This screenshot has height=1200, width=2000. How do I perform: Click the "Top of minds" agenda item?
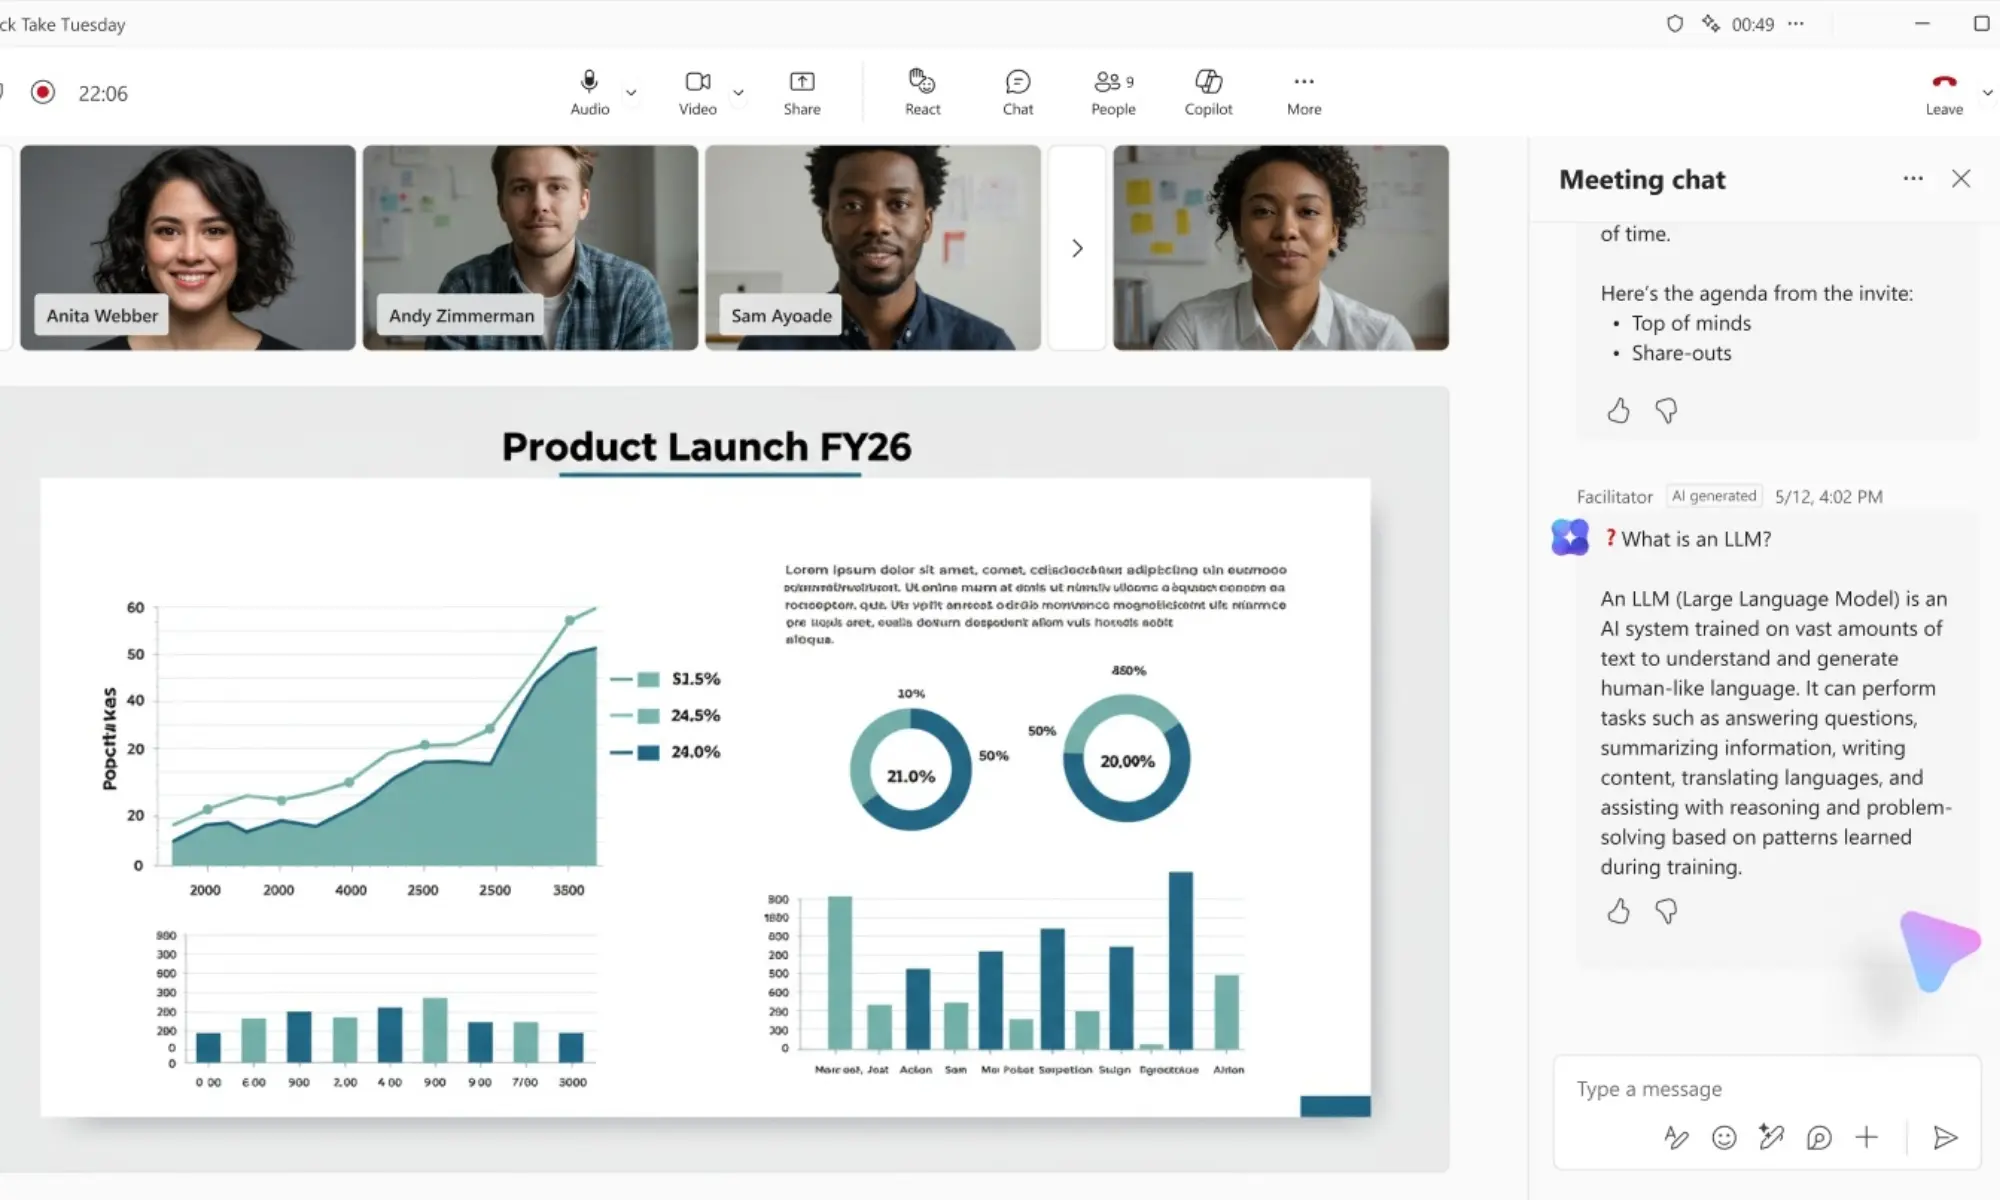[x=1691, y=323]
